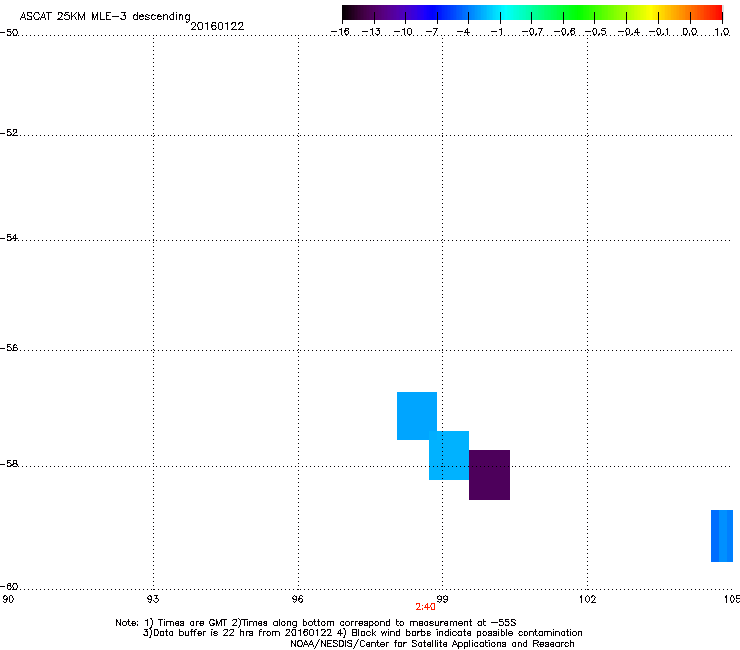Click the -54 latitude axis label
This screenshot has width=740, height=650.
tap(9, 237)
